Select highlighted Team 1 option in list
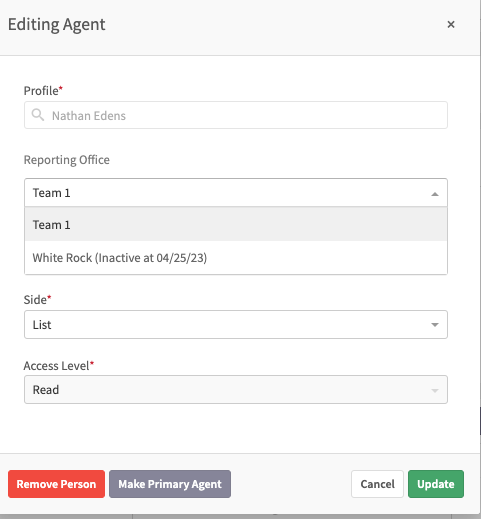This screenshot has width=481, height=519. (x=236, y=224)
